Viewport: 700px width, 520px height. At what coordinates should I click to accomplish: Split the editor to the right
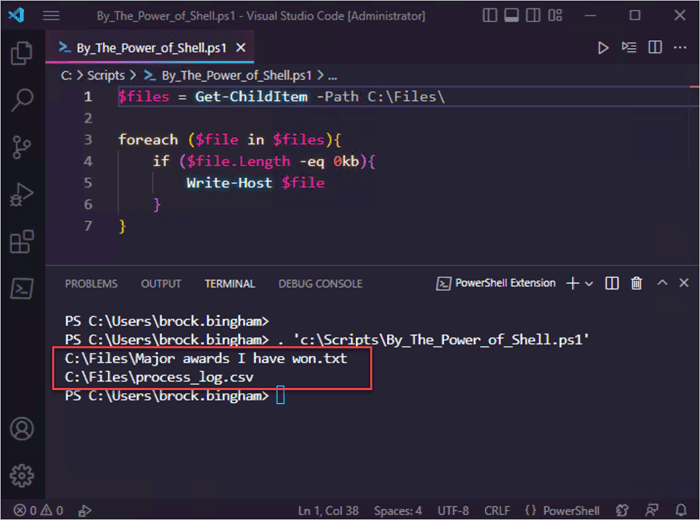pyautogui.click(x=655, y=47)
